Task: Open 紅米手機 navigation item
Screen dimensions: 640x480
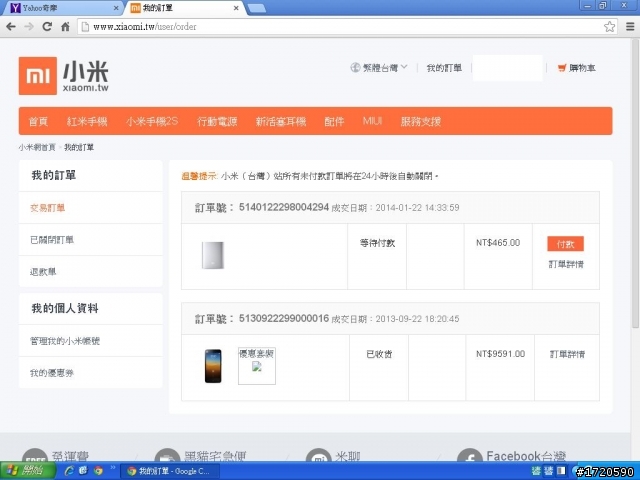Action: (x=87, y=121)
